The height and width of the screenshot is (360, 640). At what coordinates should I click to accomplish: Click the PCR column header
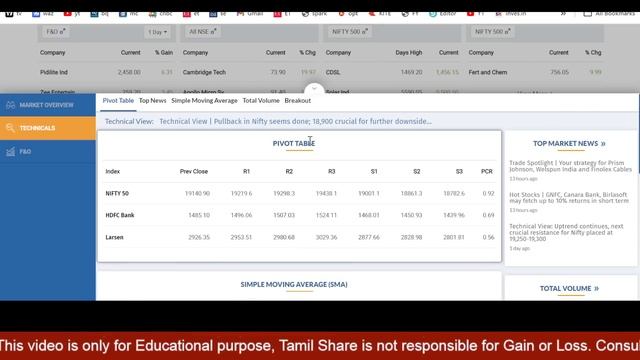487,171
